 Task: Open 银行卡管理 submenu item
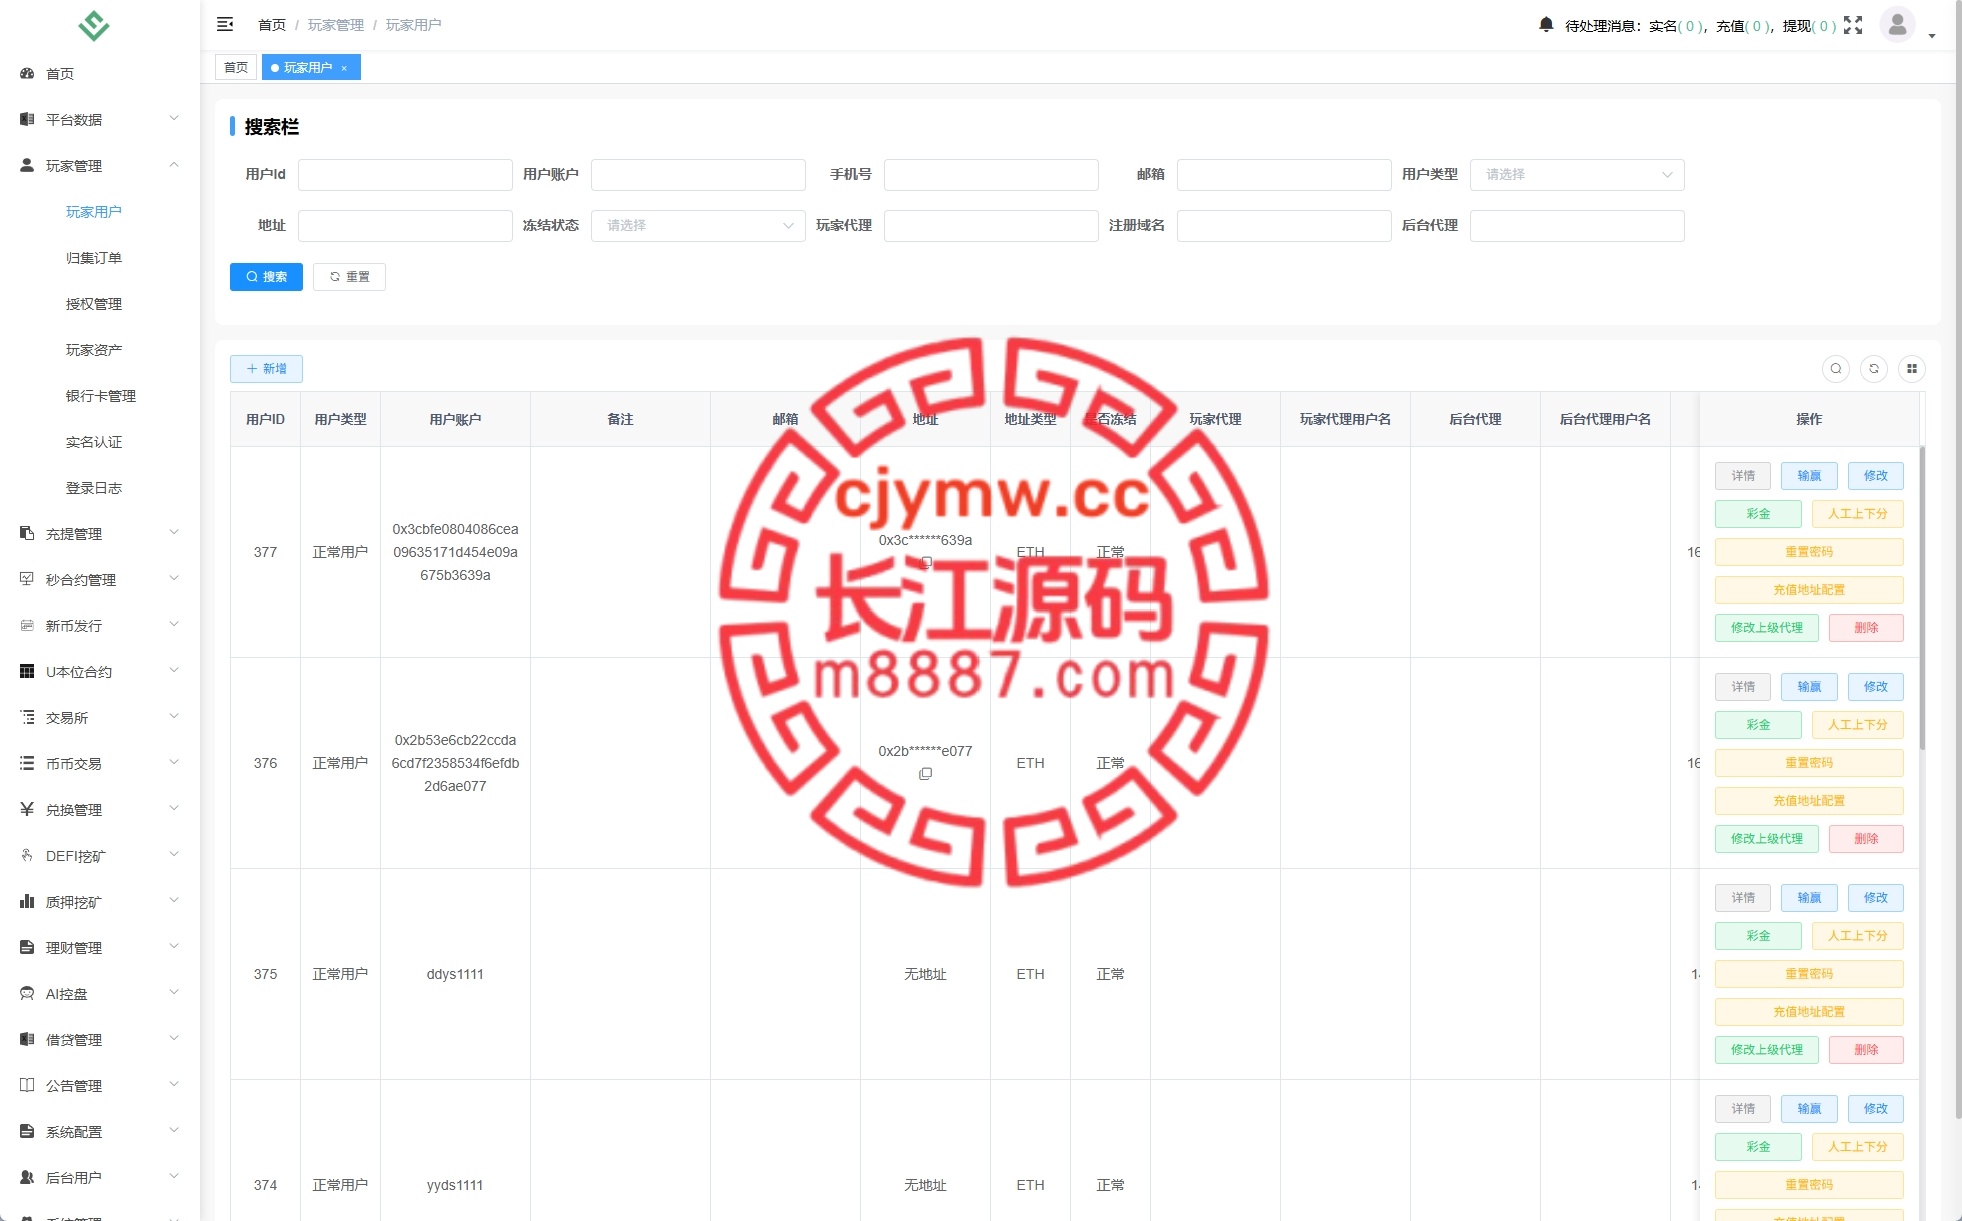click(x=101, y=395)
